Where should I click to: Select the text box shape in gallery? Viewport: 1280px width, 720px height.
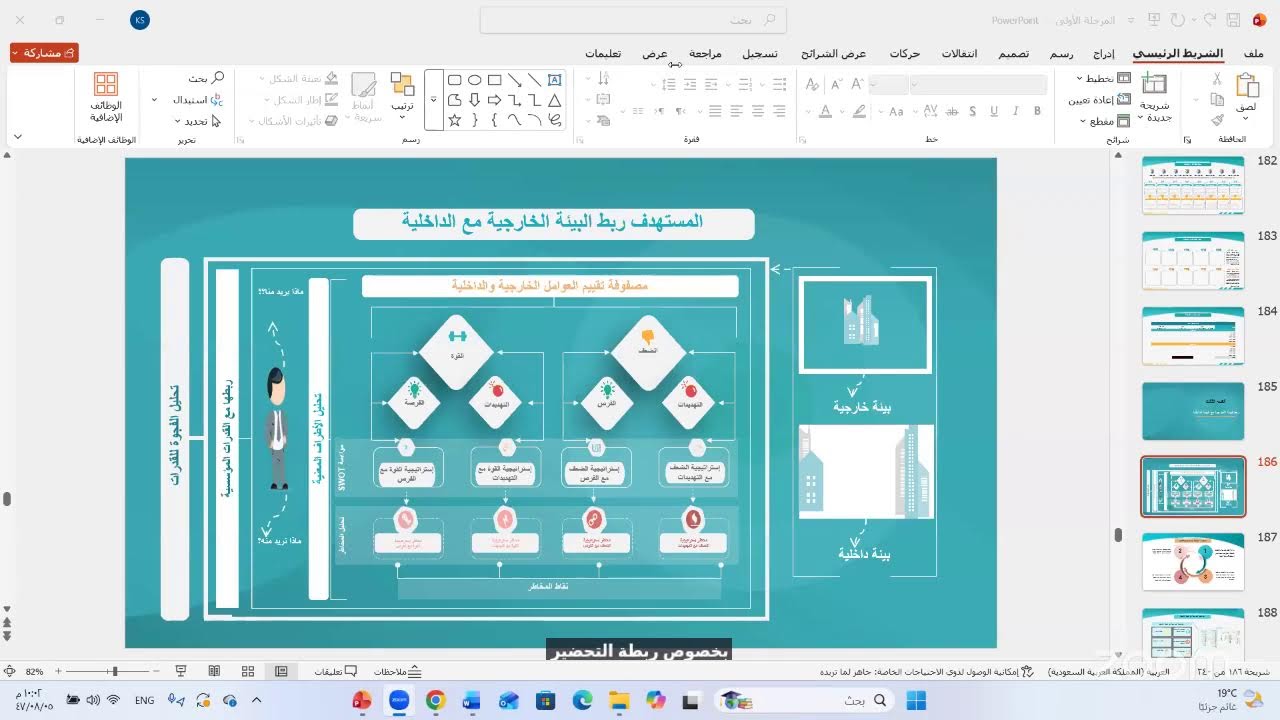[x=555, y=80]
